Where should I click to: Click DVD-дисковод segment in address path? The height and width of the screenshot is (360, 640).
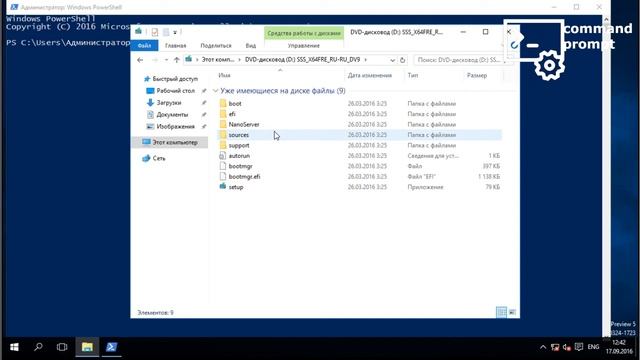[x=302, y=60]
